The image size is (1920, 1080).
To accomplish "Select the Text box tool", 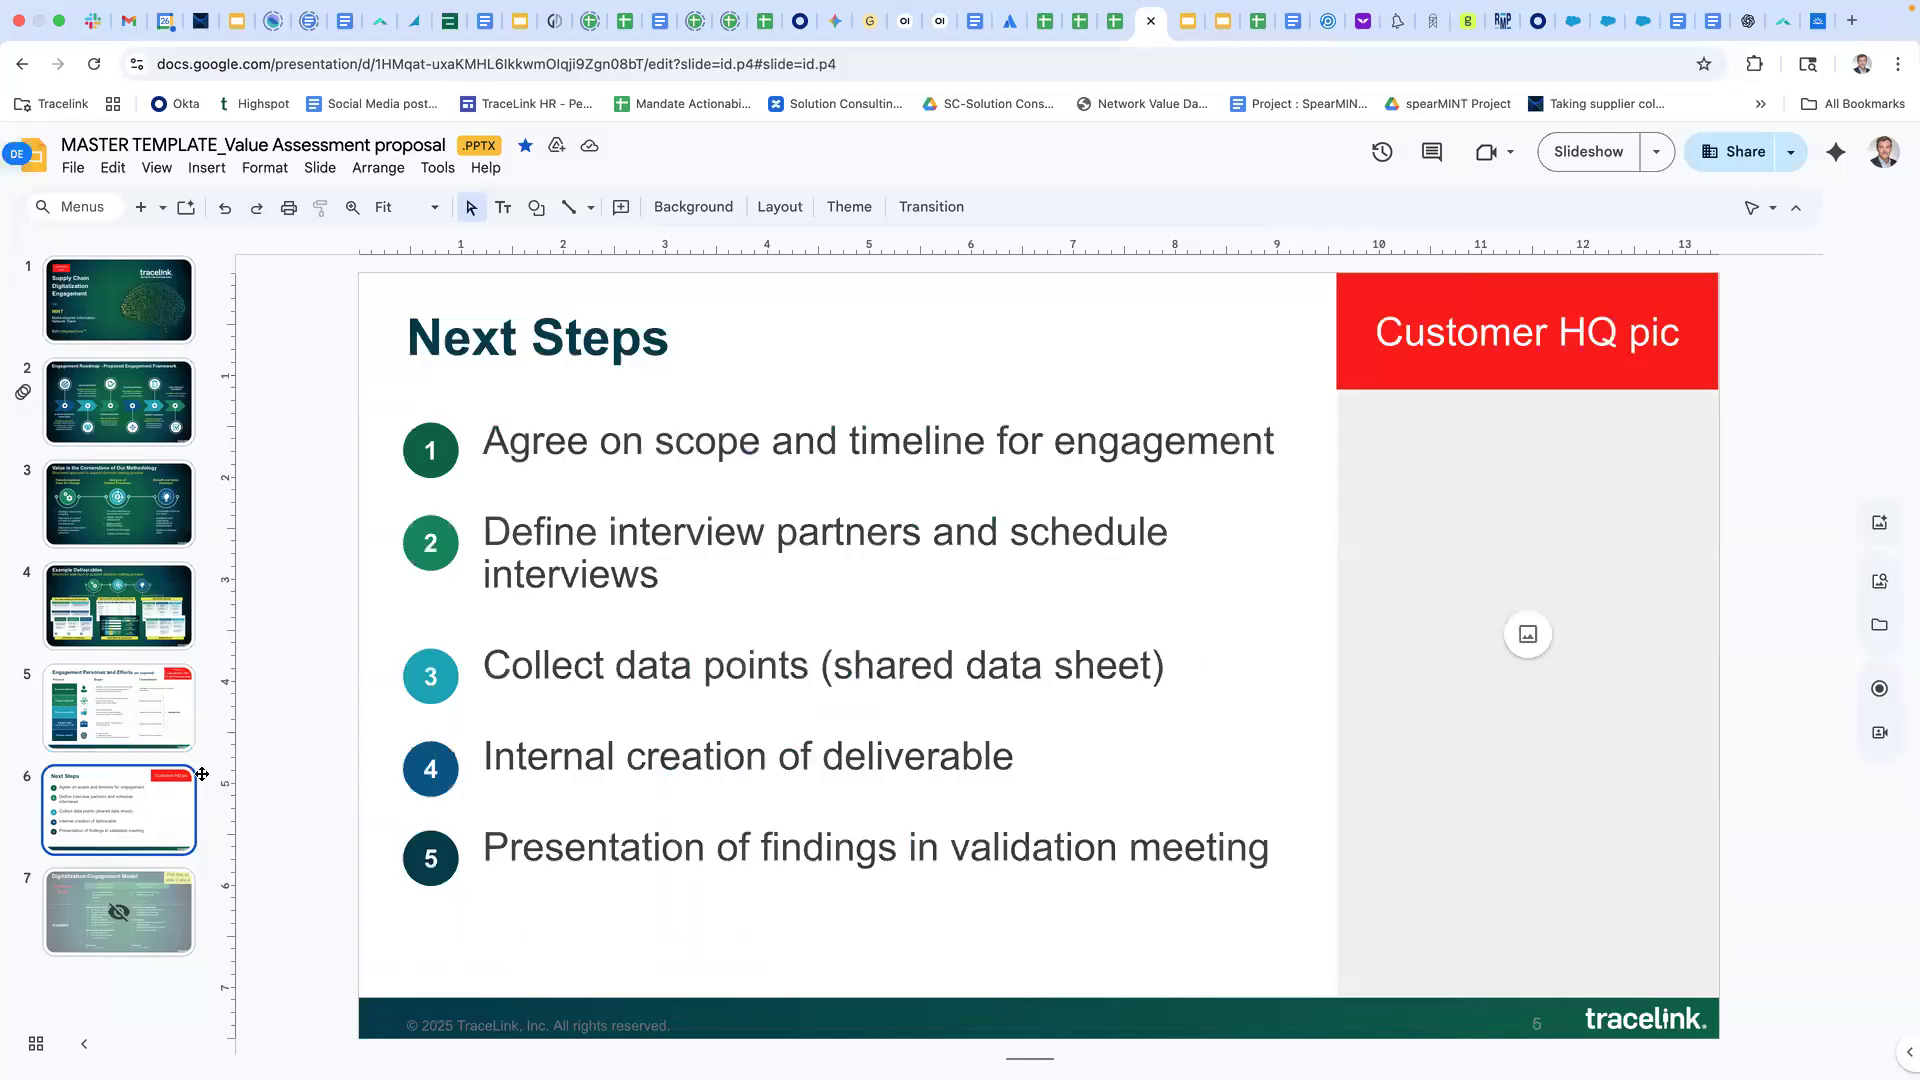I will [x=503, y=207].
